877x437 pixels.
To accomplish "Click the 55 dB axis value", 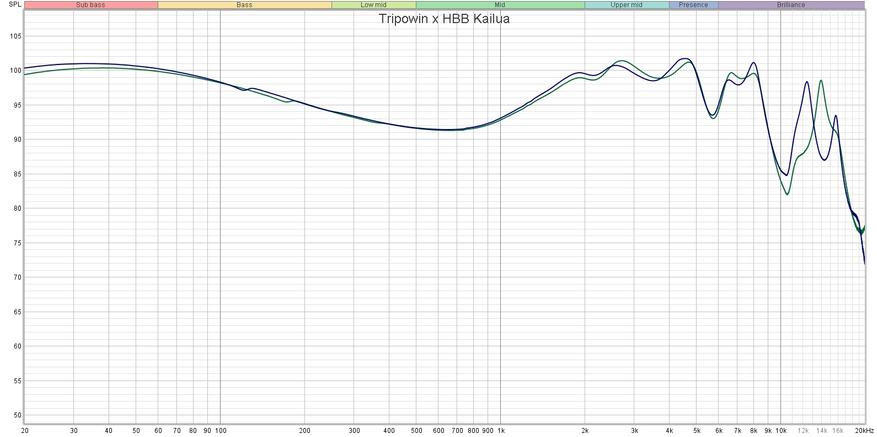I will pyautogui.click(x=17, y=381).
